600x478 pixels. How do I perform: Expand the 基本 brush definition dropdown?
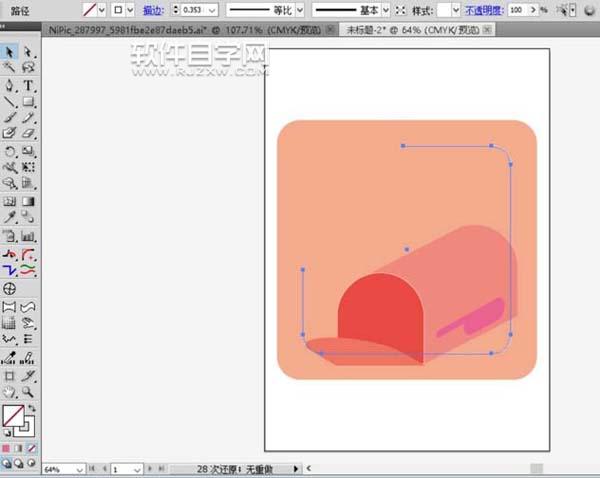[386, 9]
